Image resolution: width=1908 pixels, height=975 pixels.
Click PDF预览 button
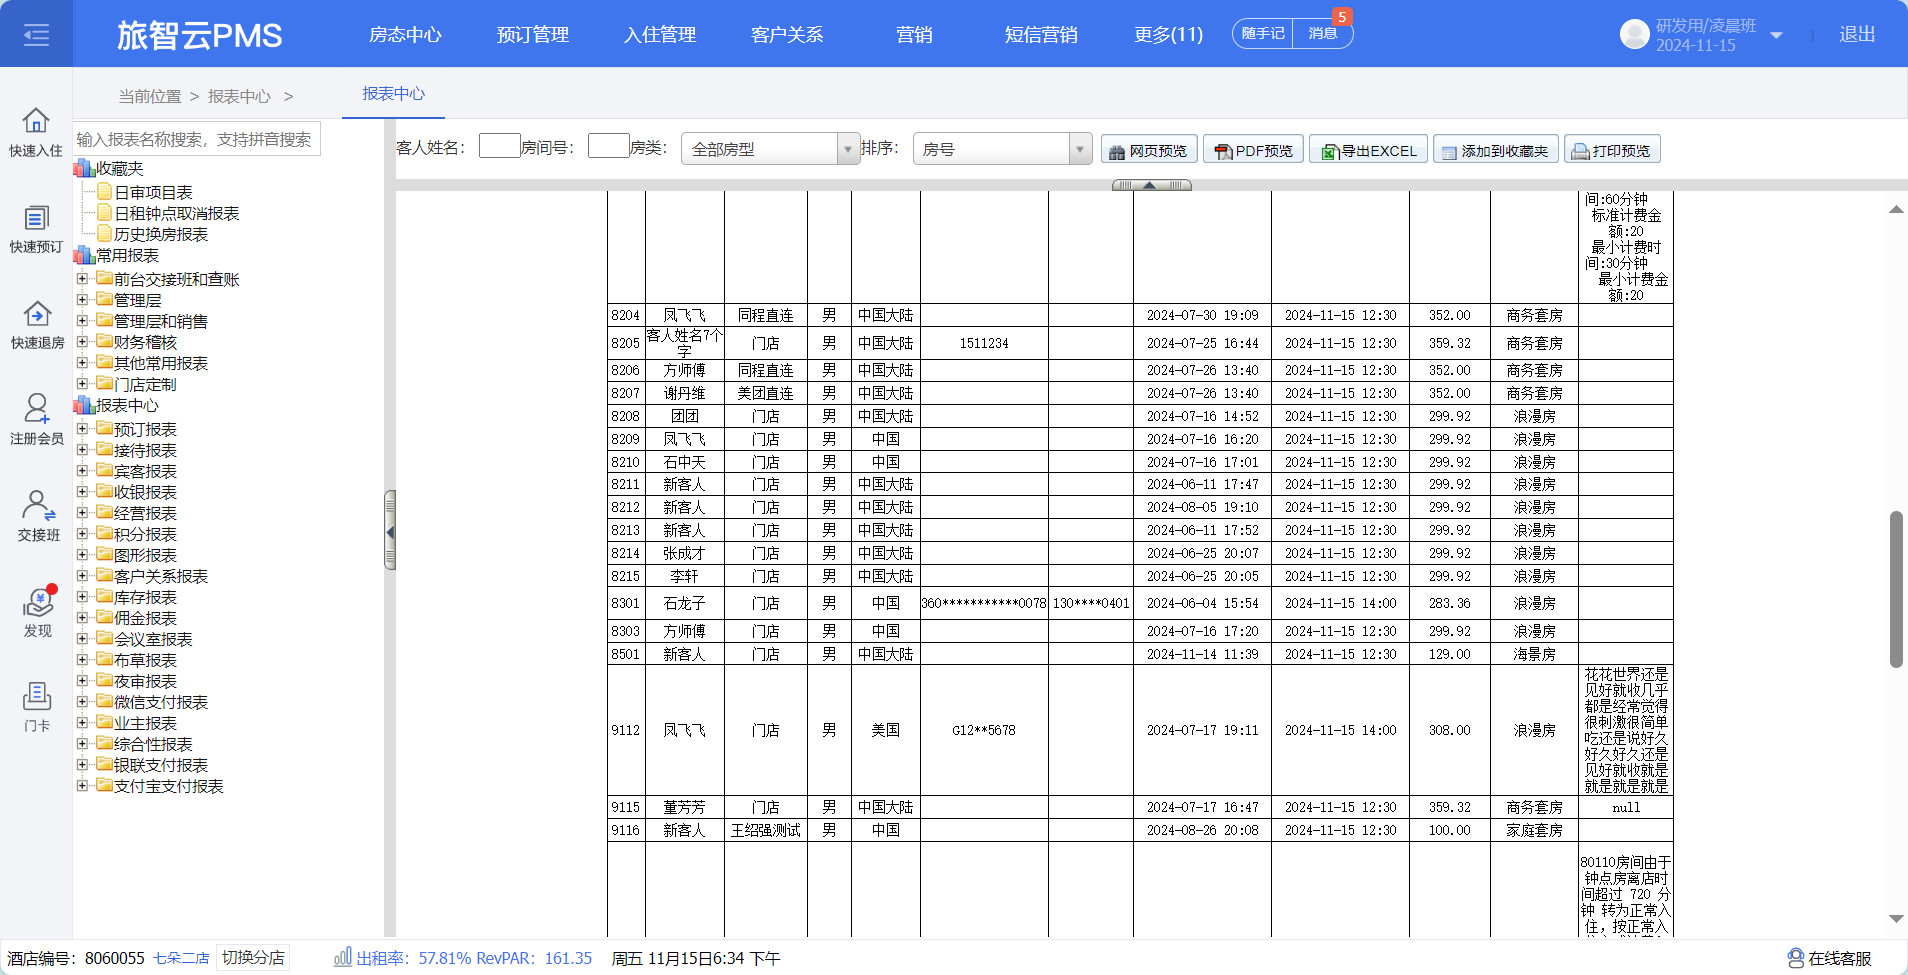(1253, 150)
